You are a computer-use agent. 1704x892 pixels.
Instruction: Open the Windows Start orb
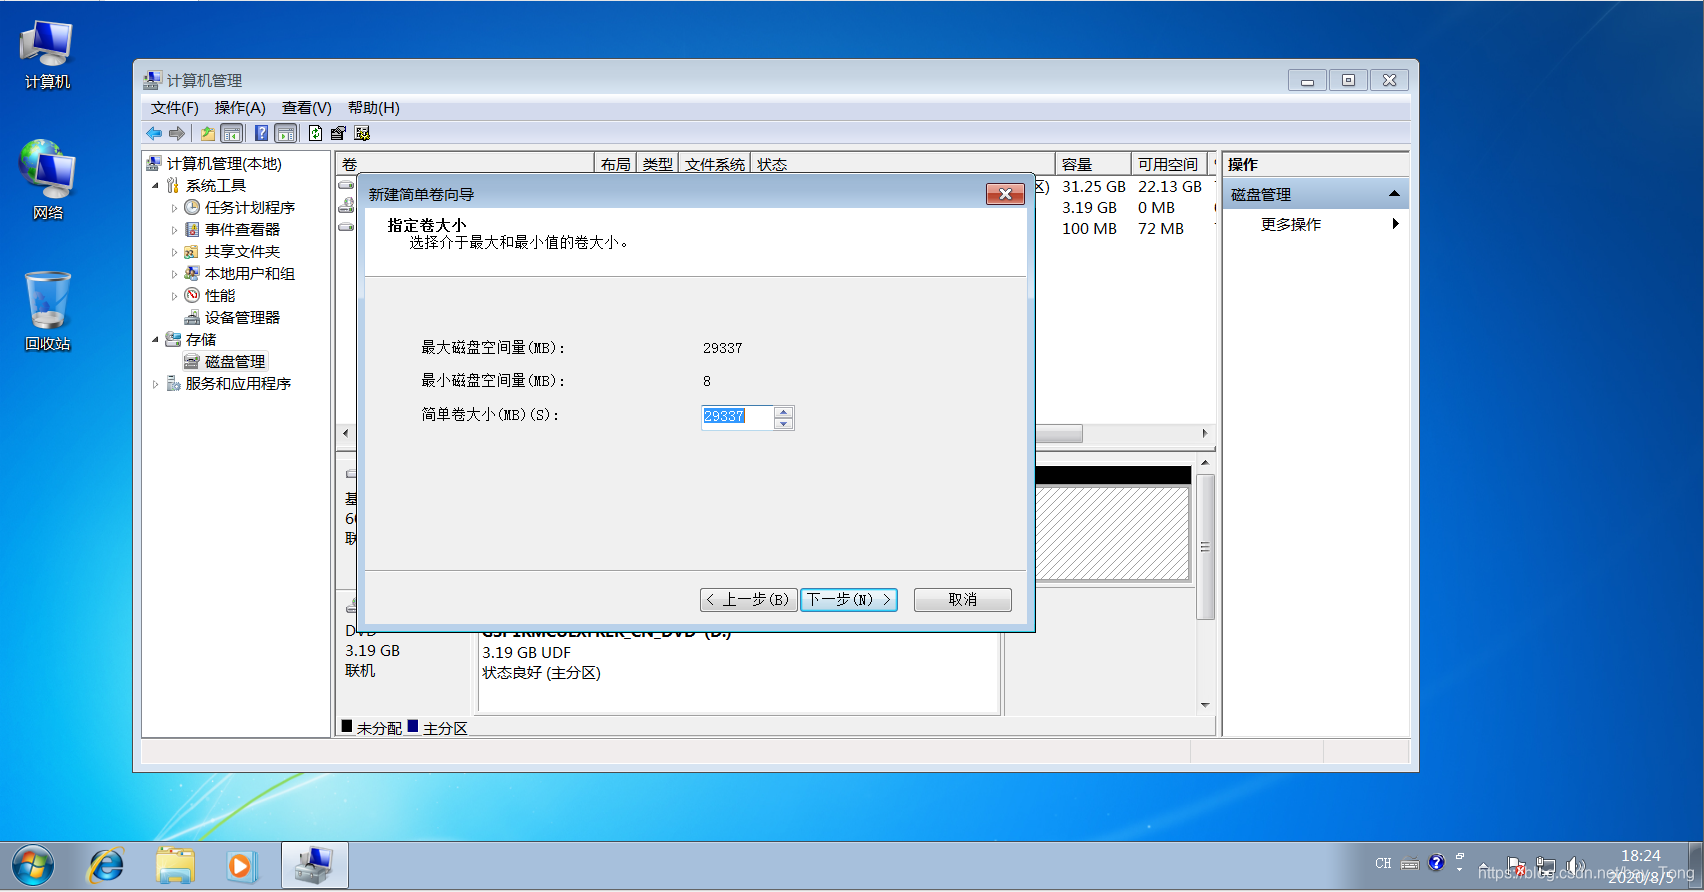tap(33, 866)
